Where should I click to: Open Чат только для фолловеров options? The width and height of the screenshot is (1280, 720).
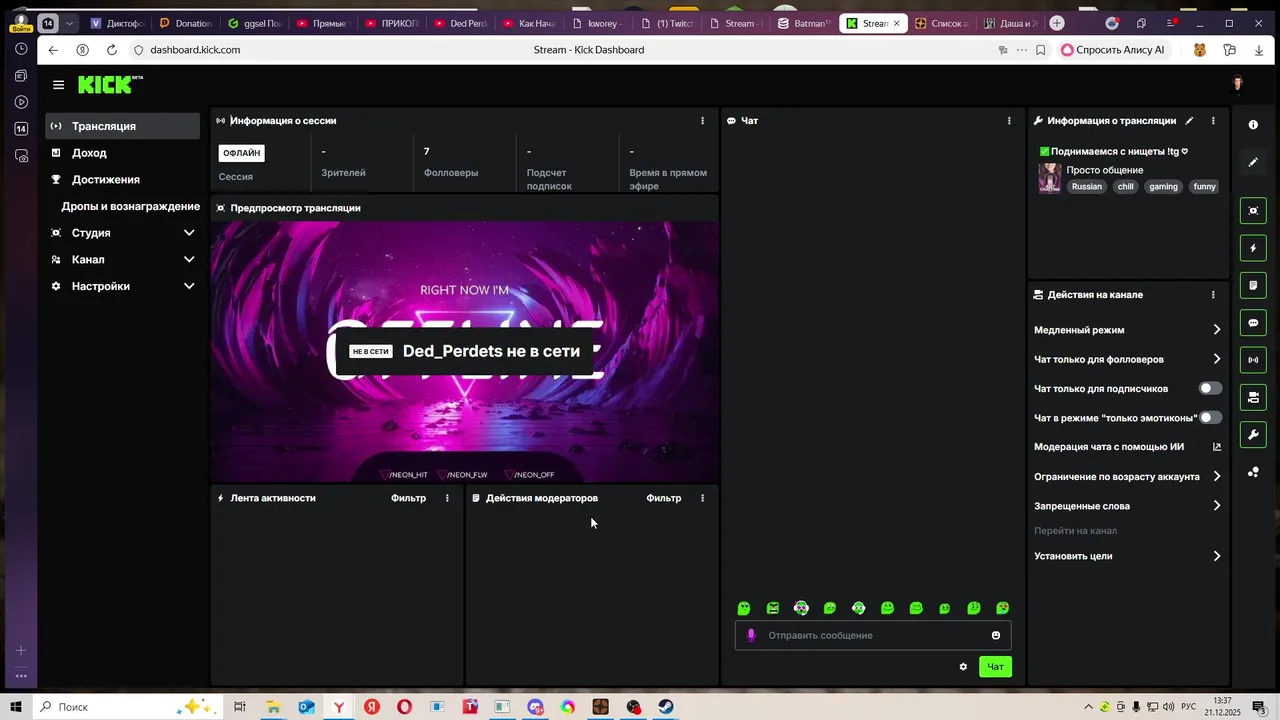coord(1128,359)
